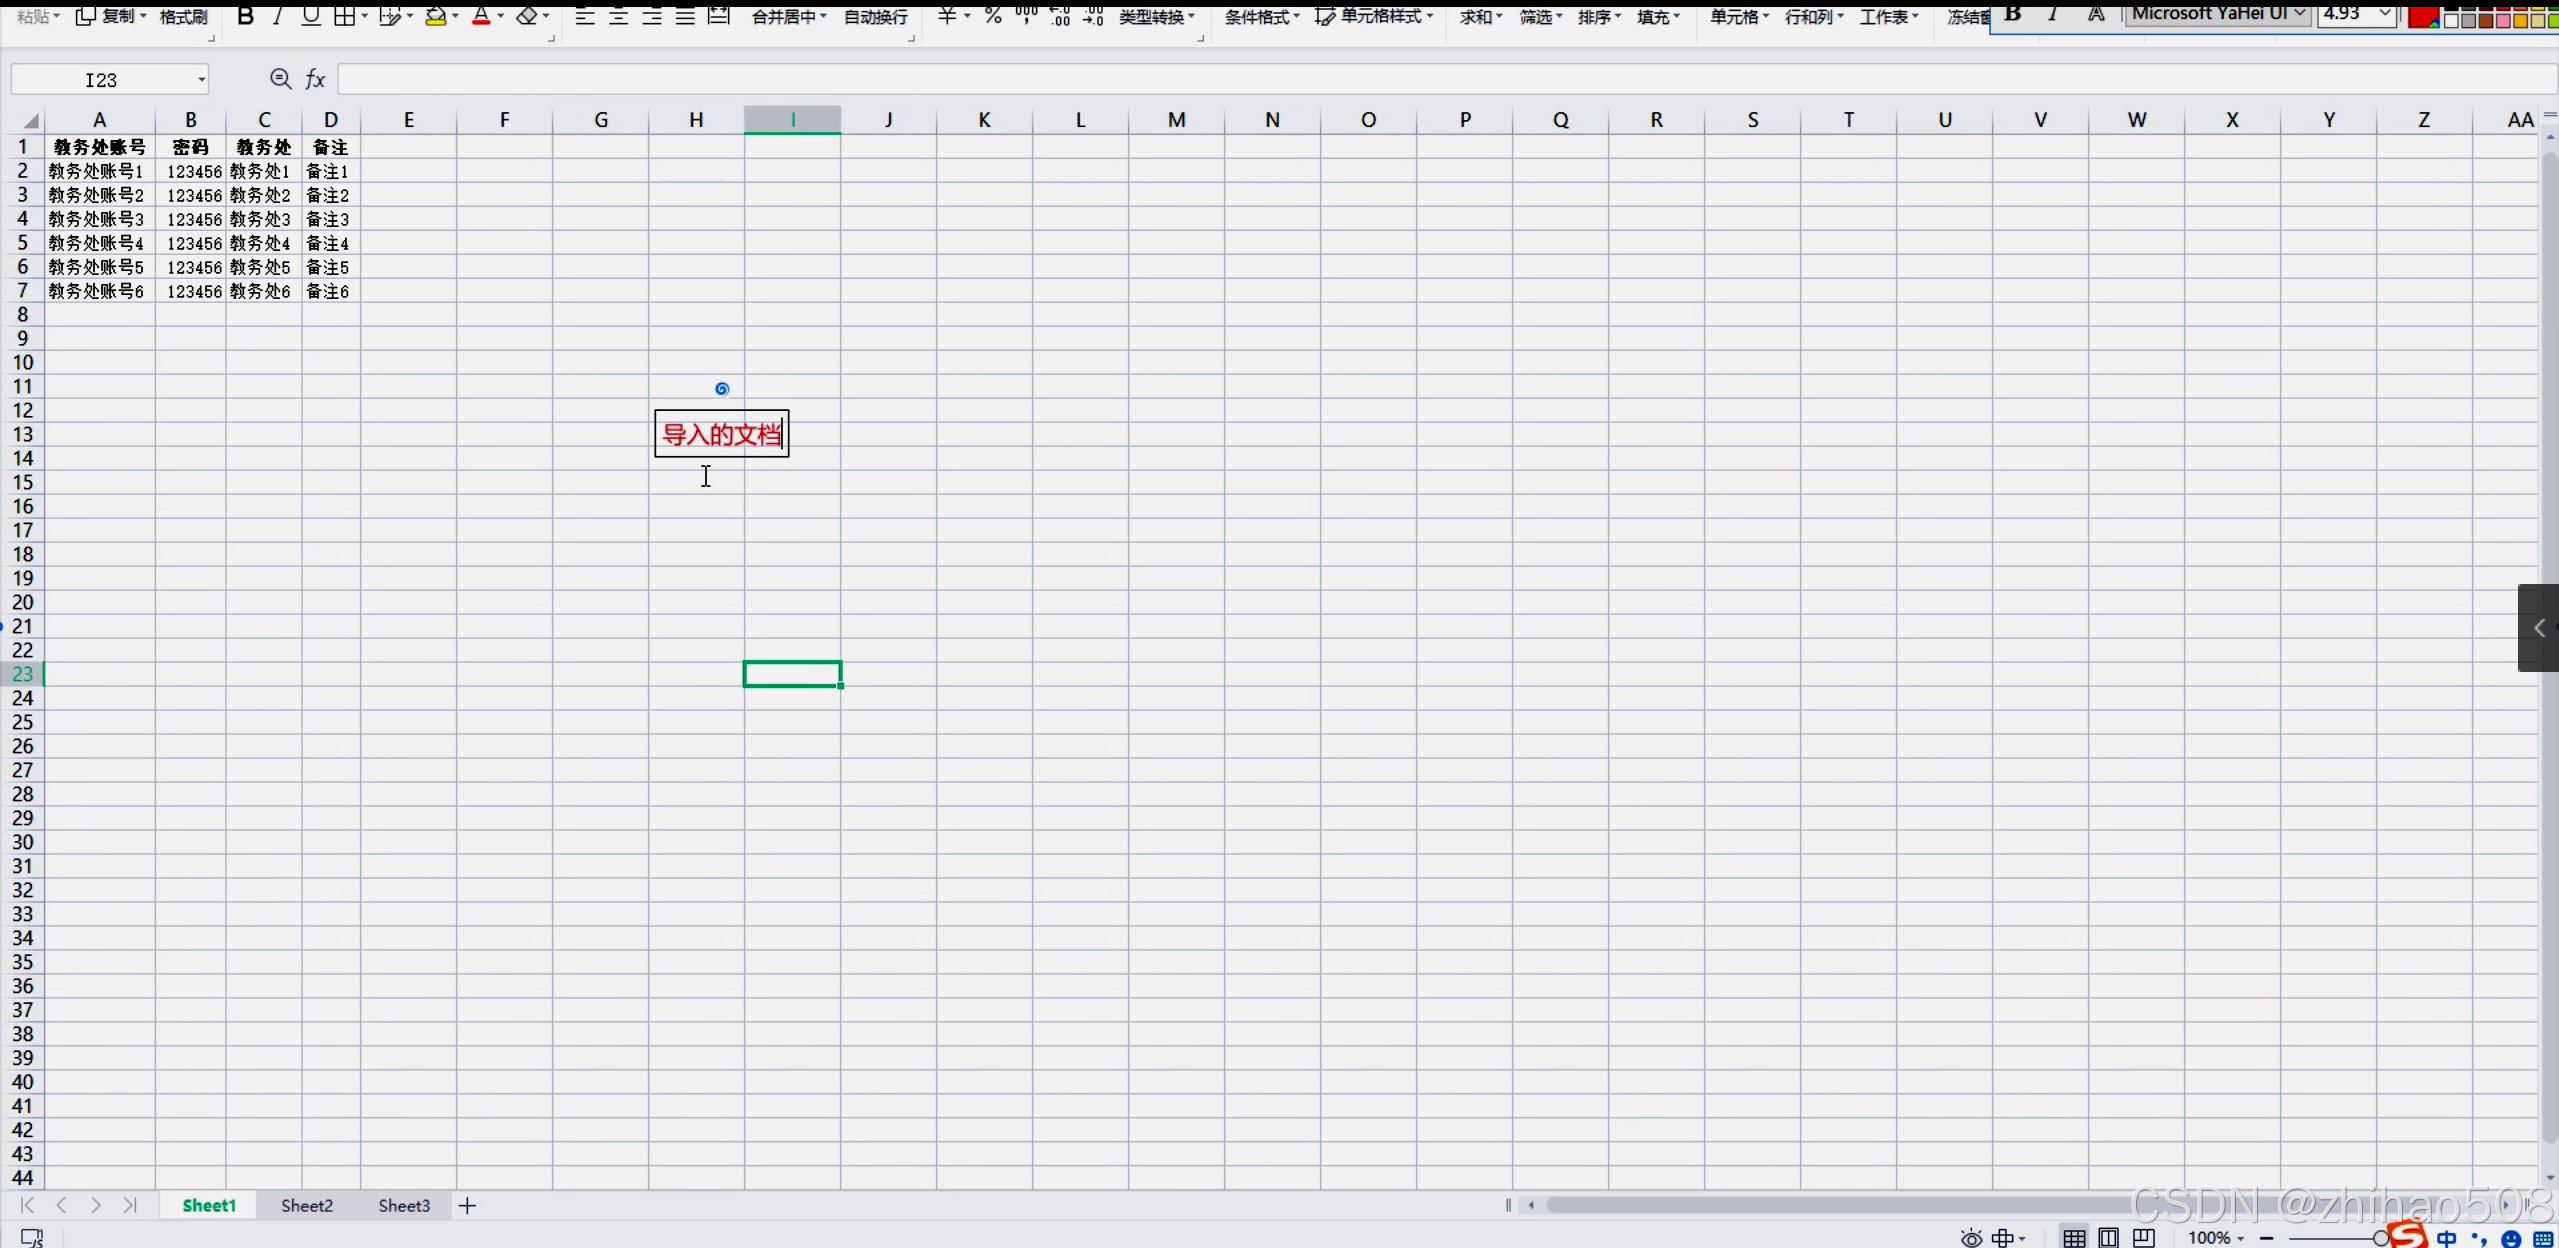This screenshot has height=1248, width=2559.
Task: Click the eye protection mode icon
Action: 1970,1238
